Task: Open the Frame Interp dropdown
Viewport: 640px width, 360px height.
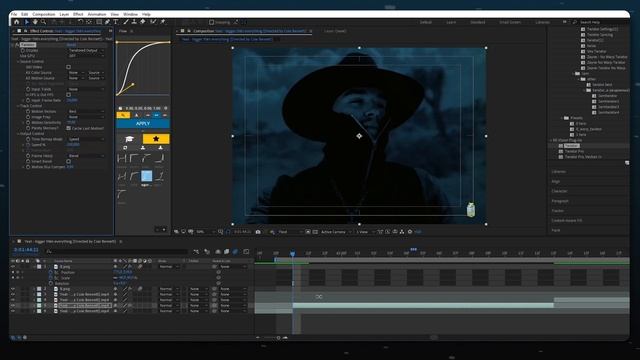Action: click(x=86, y=156)
